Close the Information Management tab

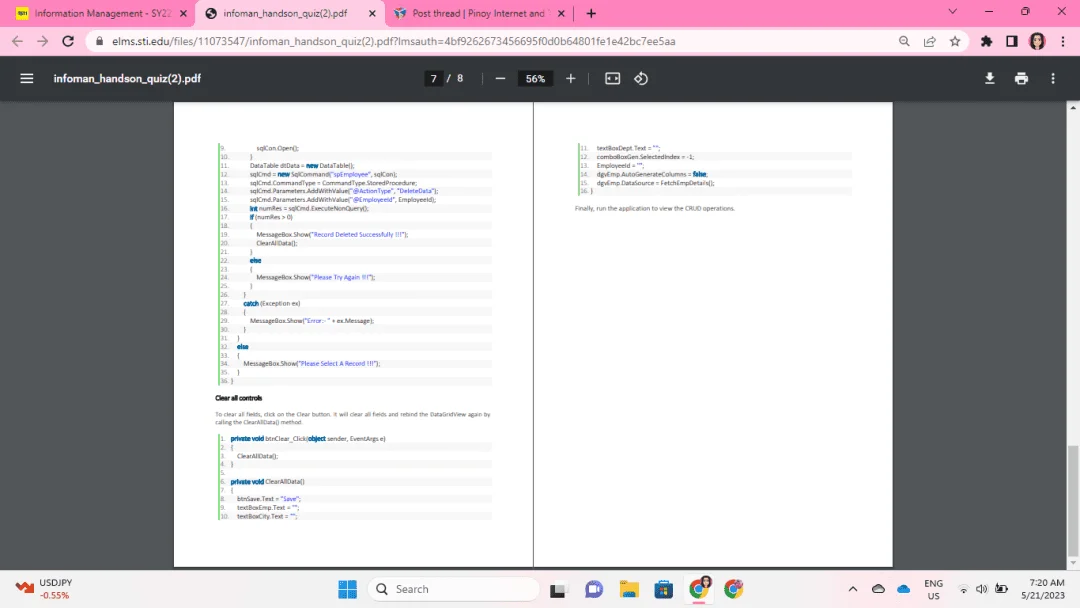click(x=183, y=13)
